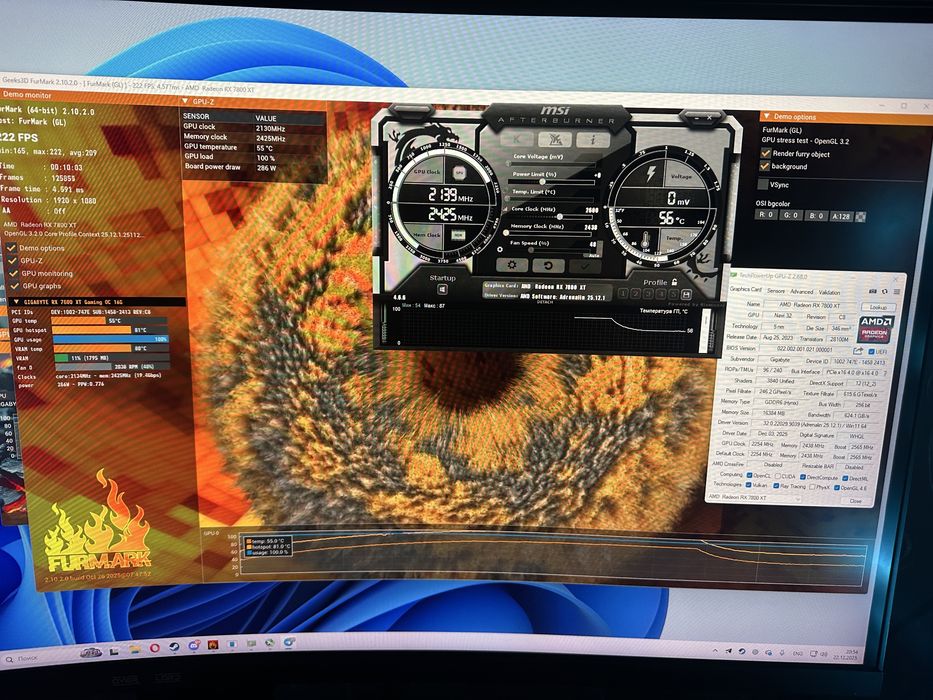Click OSI bgcolor R: 0 value field
The image size is (933, 700).
click(x=766, y=215)
